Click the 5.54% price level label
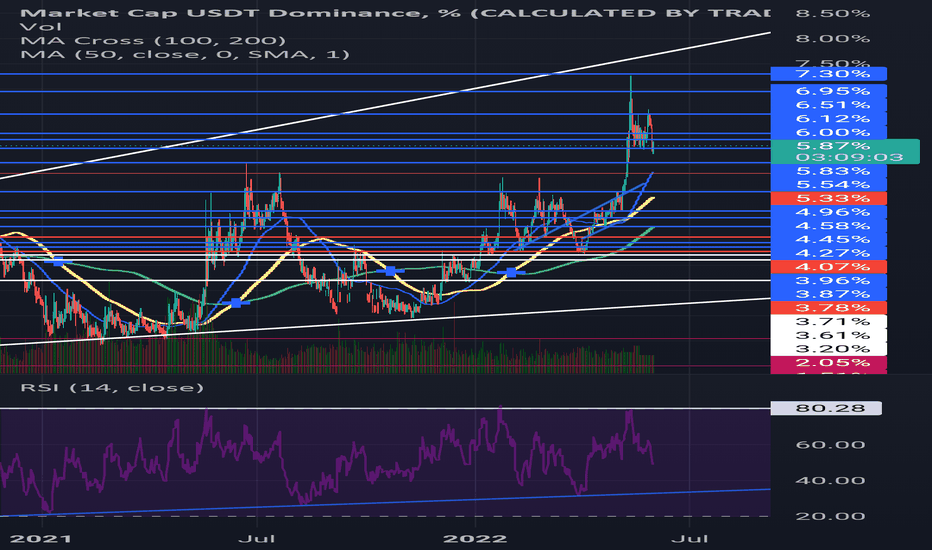The width and height of the screenshot is (932, 550). (829, 184)
